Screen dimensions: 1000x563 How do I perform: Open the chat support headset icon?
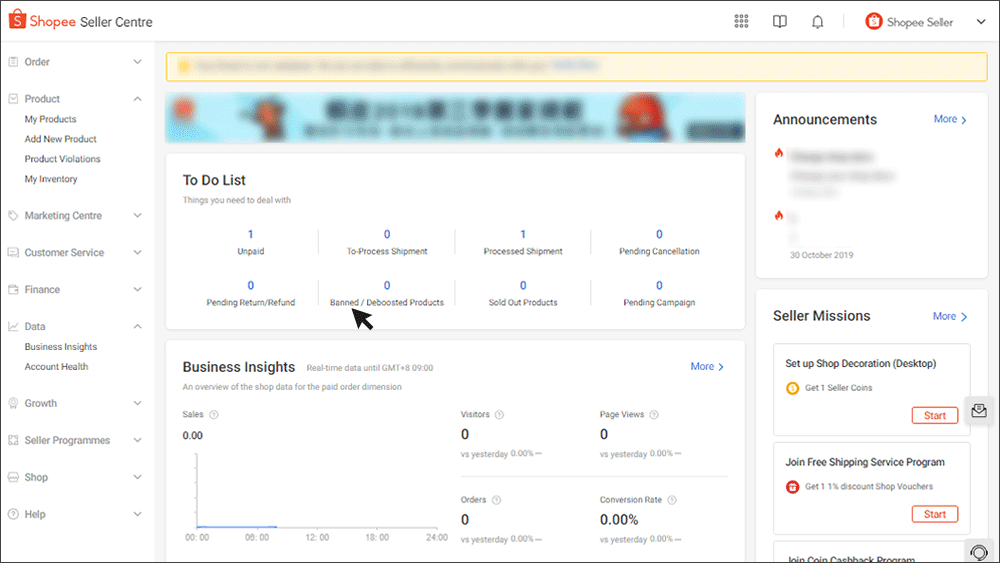point(979,552)
